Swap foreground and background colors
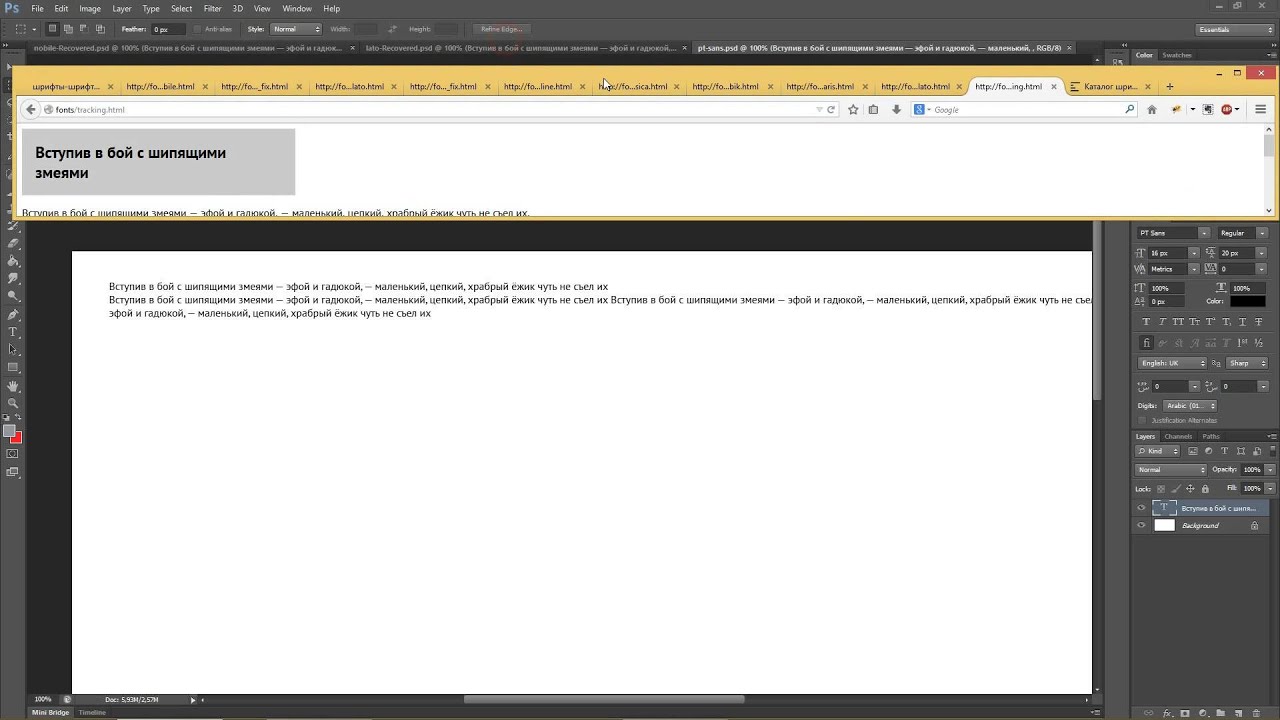 [x=17, y=417]
